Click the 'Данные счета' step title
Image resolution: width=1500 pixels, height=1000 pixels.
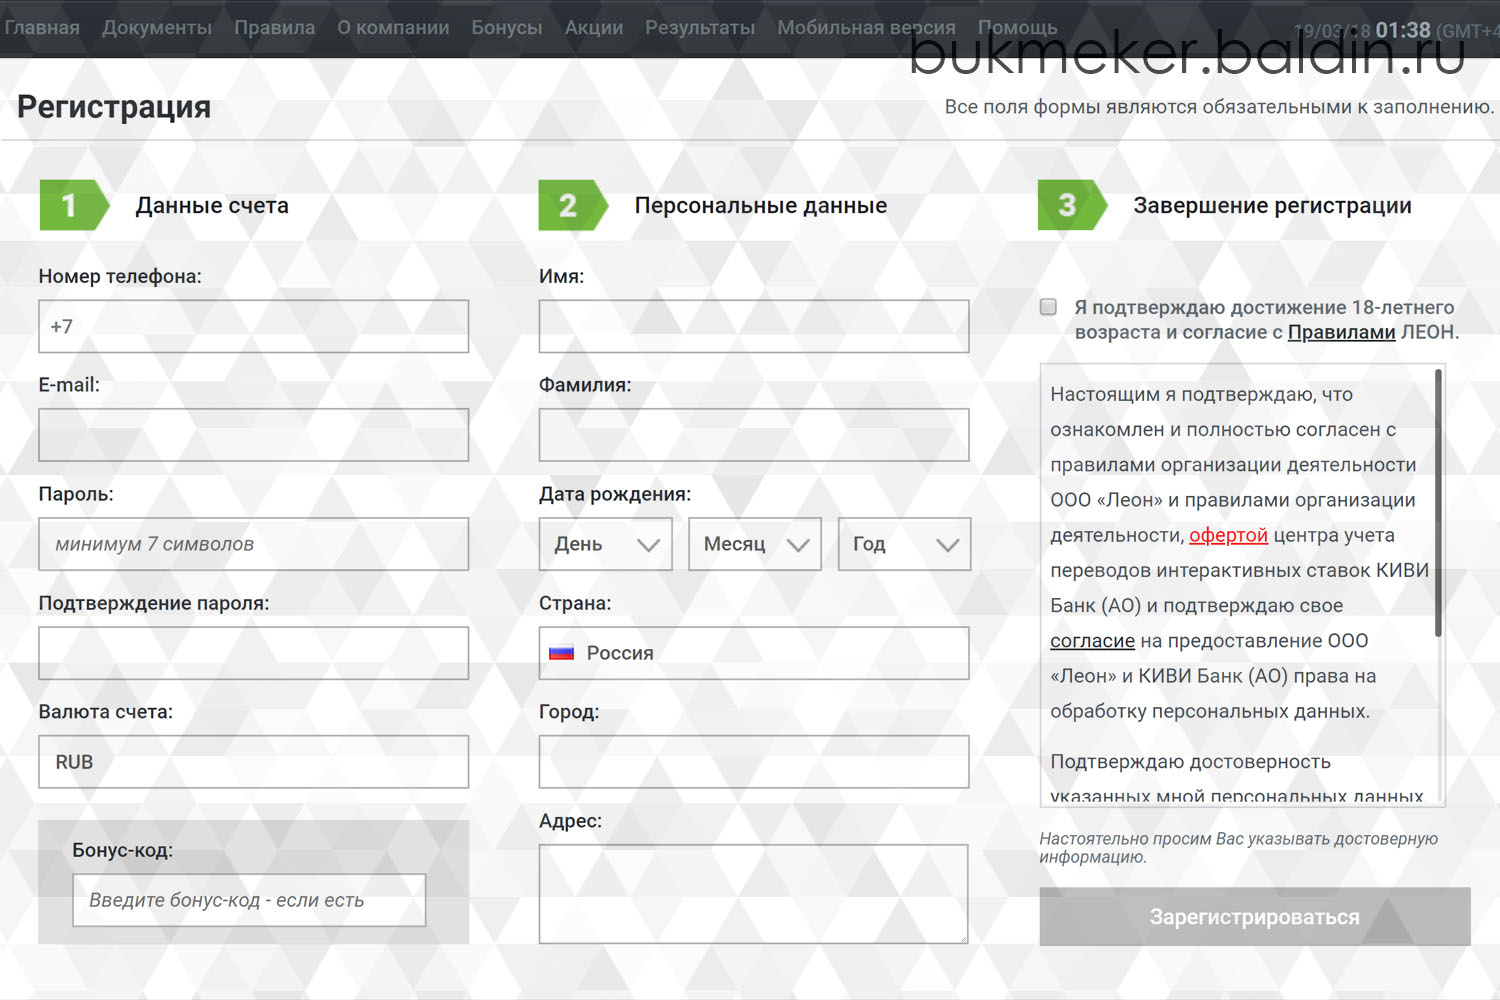pos(212,205)
